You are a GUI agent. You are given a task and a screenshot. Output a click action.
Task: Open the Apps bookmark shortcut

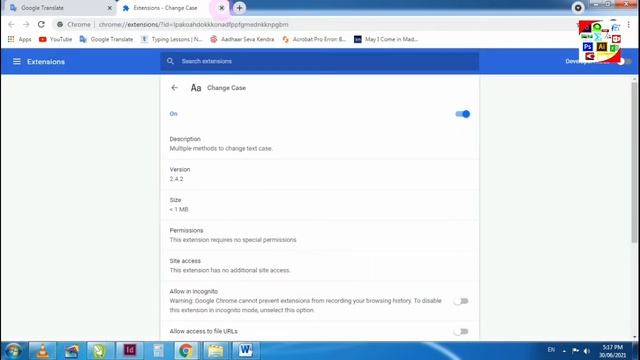coord(20,39)
